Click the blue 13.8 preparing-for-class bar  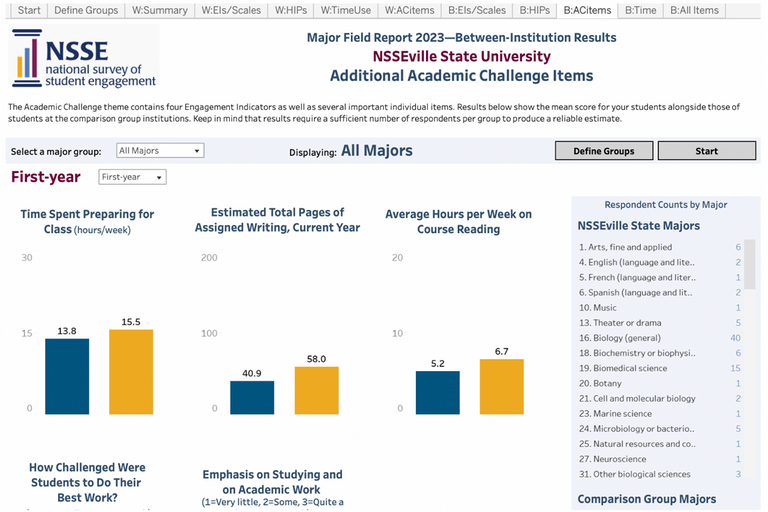(67, 376)
